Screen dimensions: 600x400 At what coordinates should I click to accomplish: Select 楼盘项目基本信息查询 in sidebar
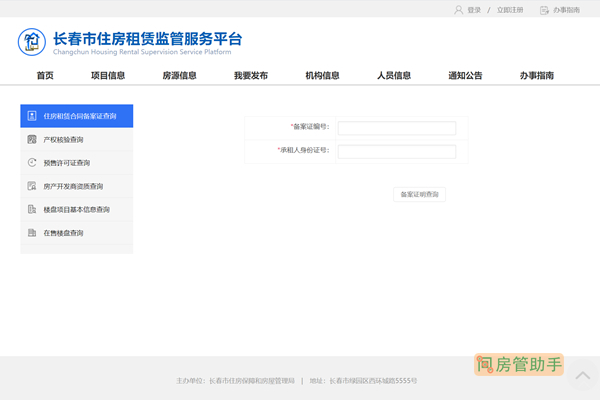click(x=77, y=209)
